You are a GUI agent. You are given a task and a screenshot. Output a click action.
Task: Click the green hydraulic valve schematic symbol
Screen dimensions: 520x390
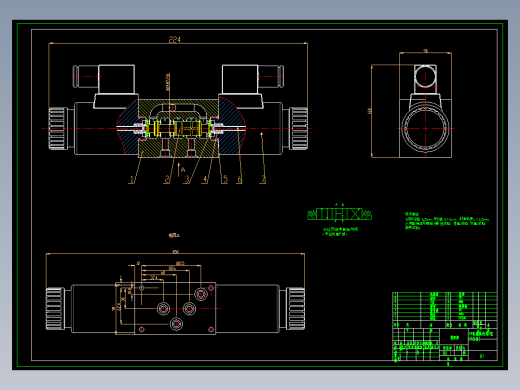(x=339, y=214)
